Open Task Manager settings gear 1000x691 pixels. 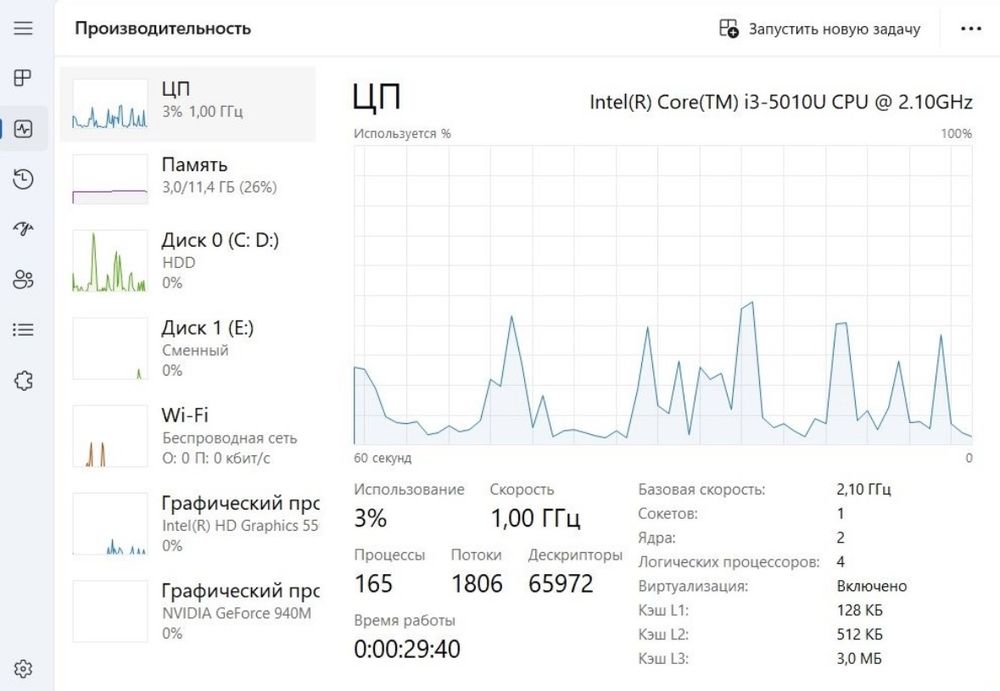[23, 669]
